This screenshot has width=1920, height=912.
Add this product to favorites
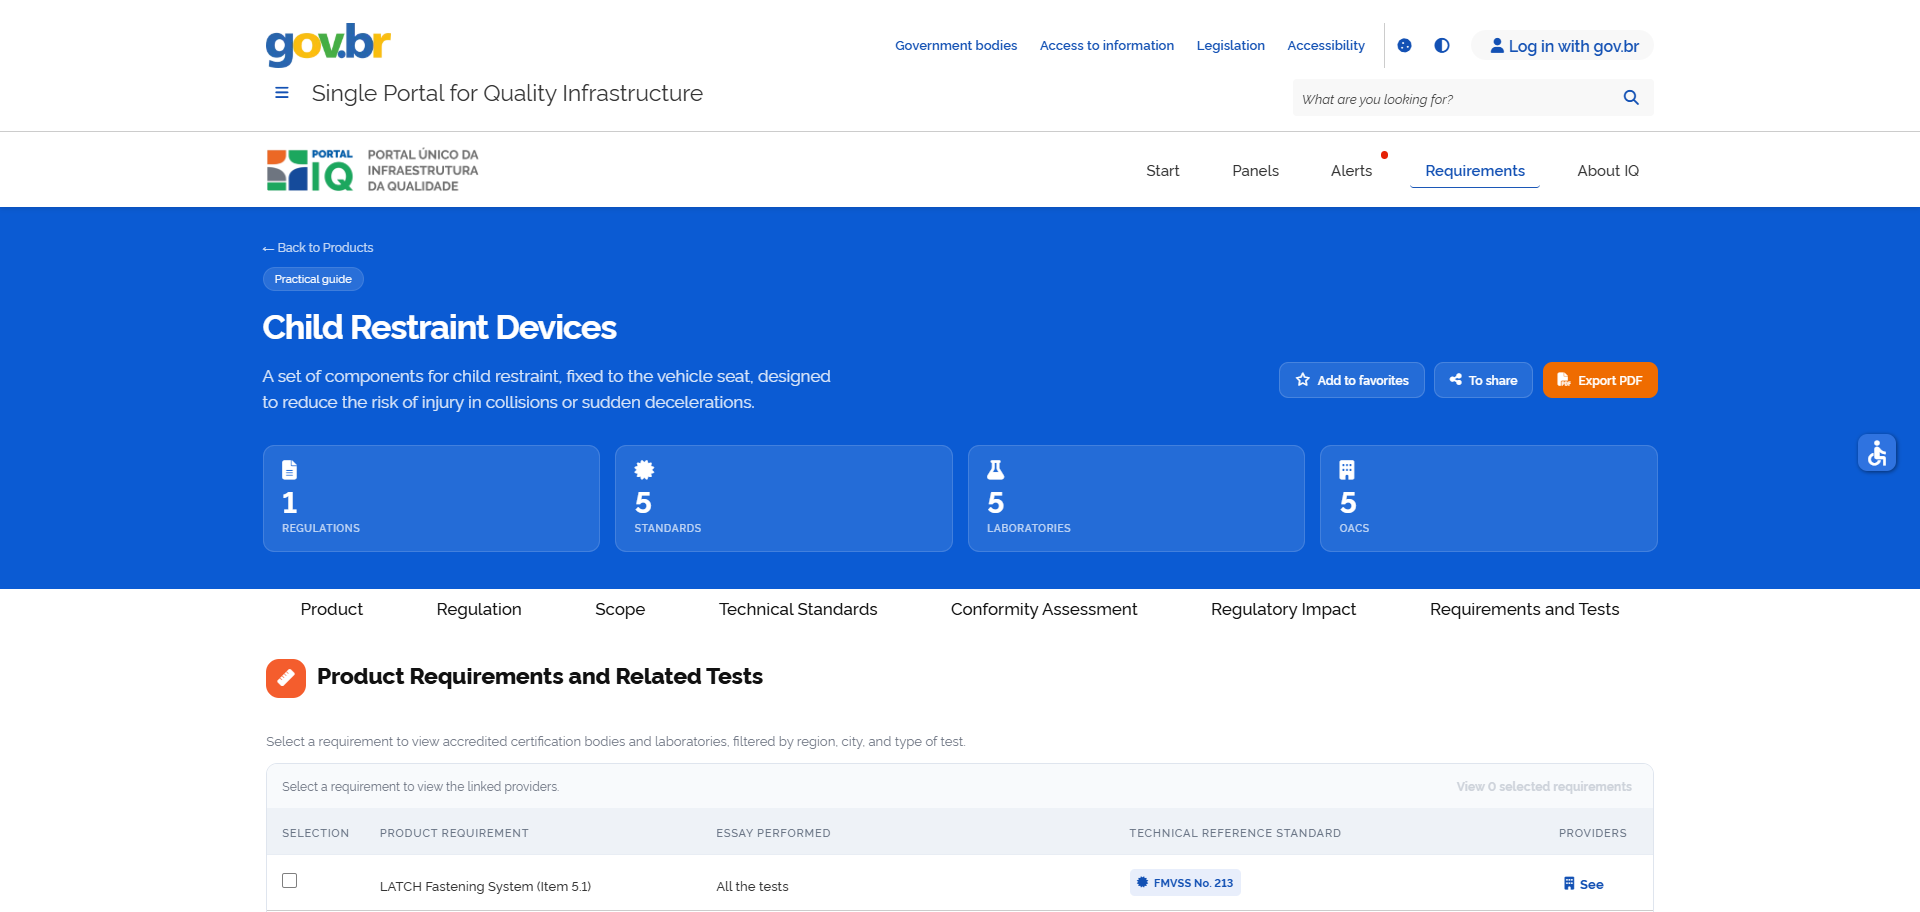[1352, 380]
